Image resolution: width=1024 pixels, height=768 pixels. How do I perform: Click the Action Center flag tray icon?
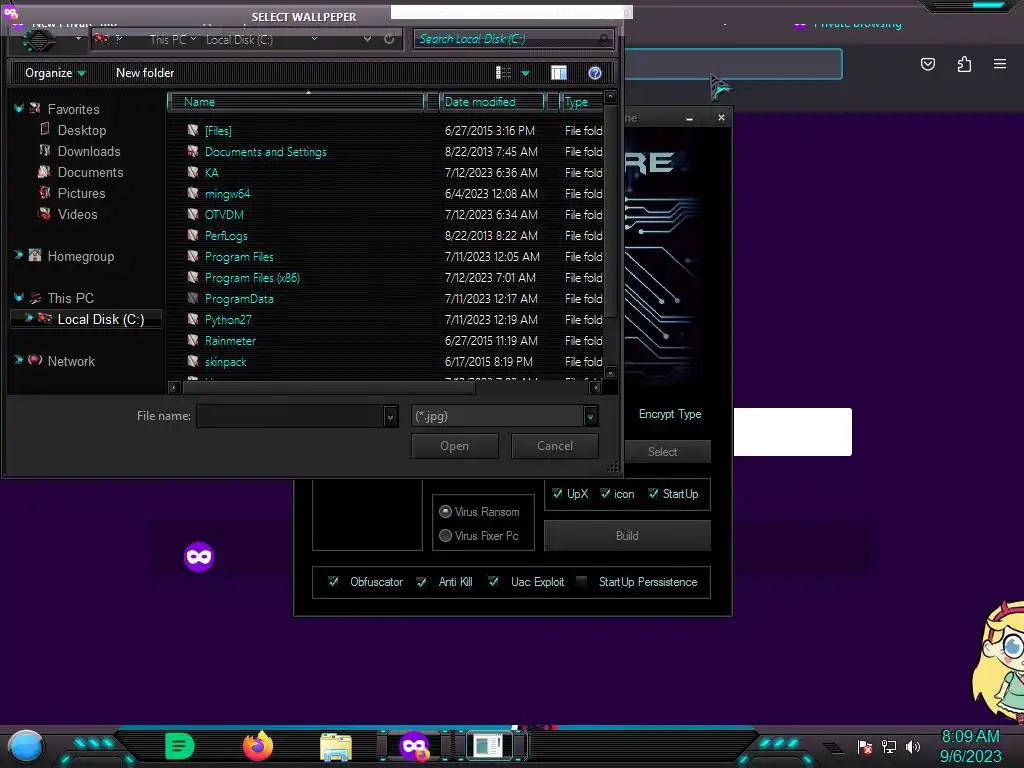865,746
